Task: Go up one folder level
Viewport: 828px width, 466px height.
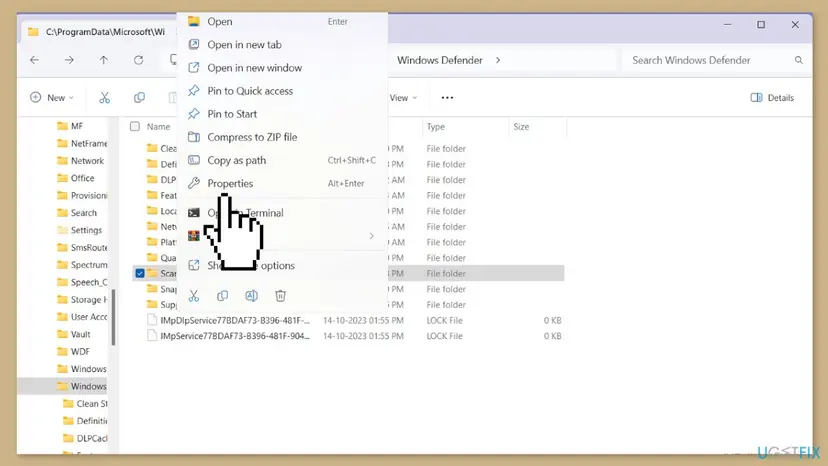Action: tap(104, 60)
